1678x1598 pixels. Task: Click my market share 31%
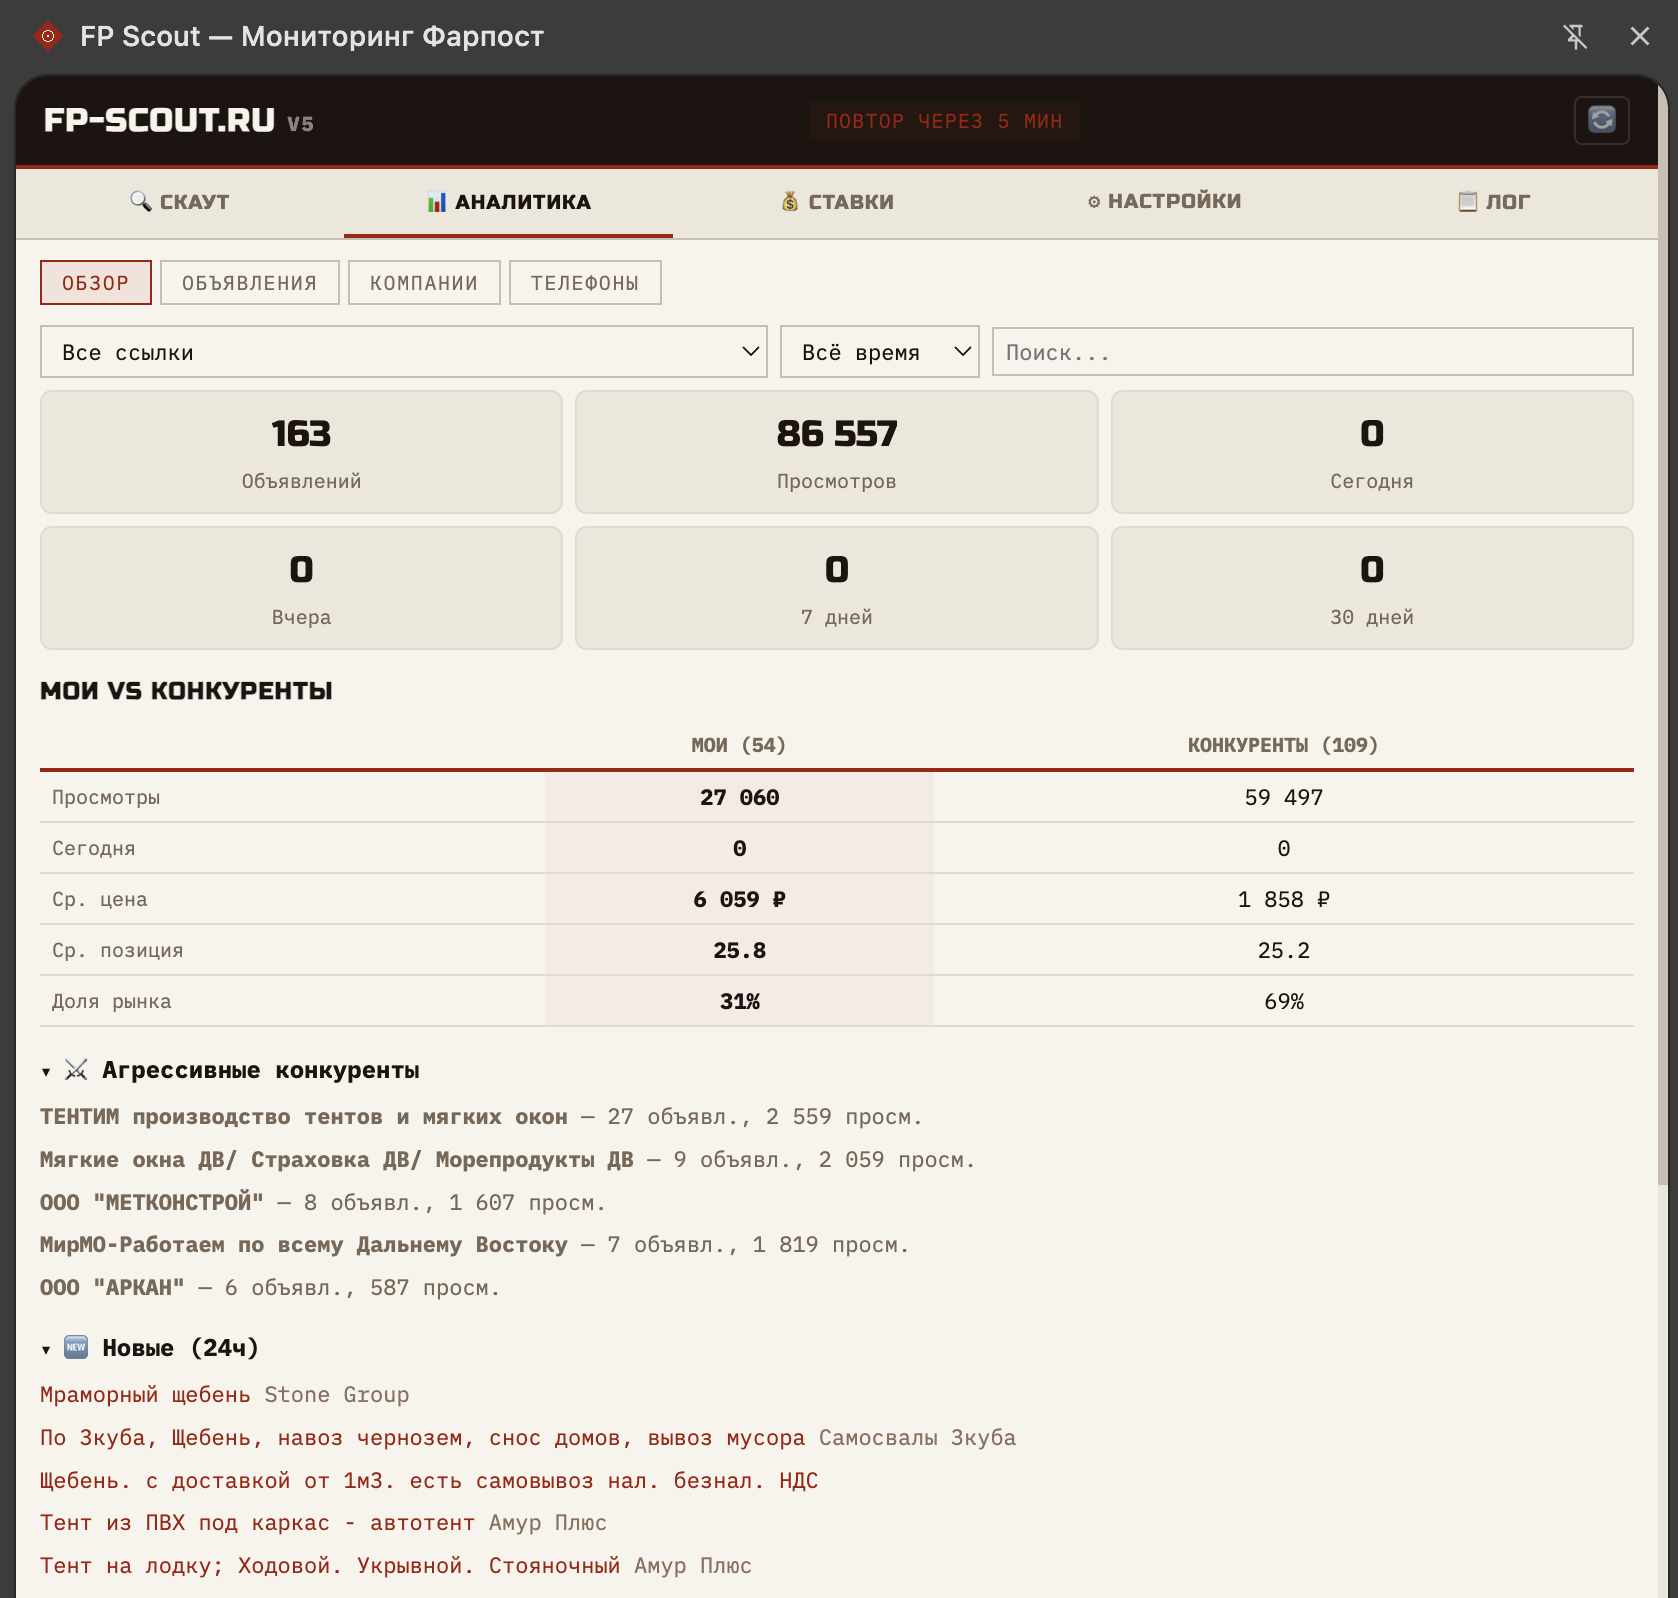pyautogui.click(x=739, y=1001)
